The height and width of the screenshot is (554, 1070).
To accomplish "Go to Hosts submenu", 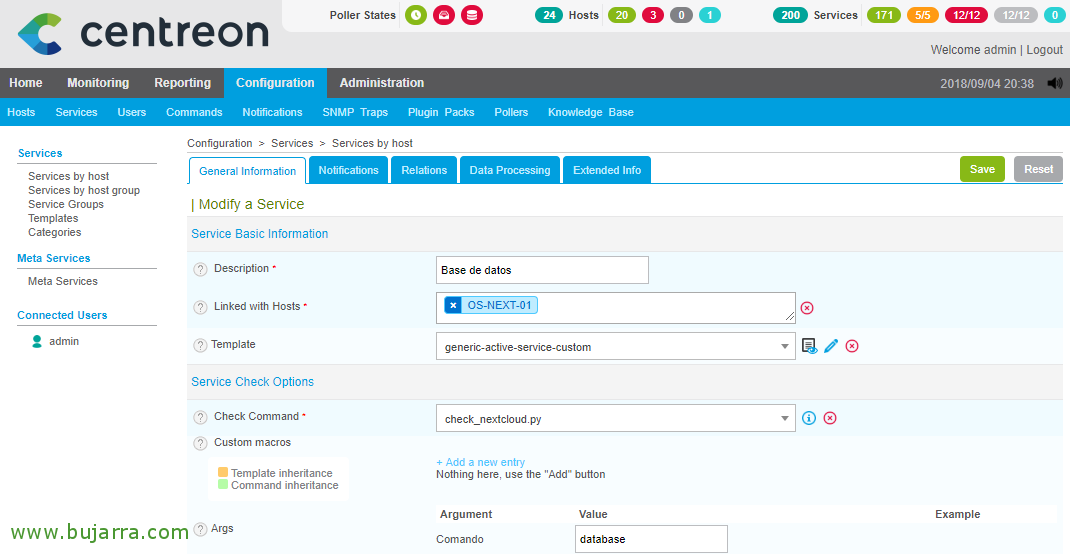I will (x=21, y=112).
